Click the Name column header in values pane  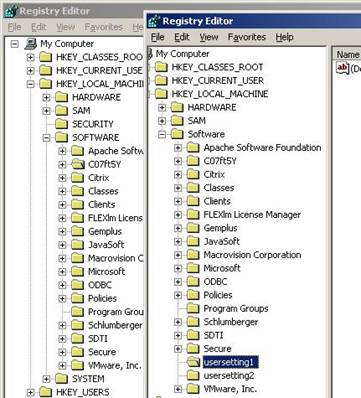tap(347, 55)
